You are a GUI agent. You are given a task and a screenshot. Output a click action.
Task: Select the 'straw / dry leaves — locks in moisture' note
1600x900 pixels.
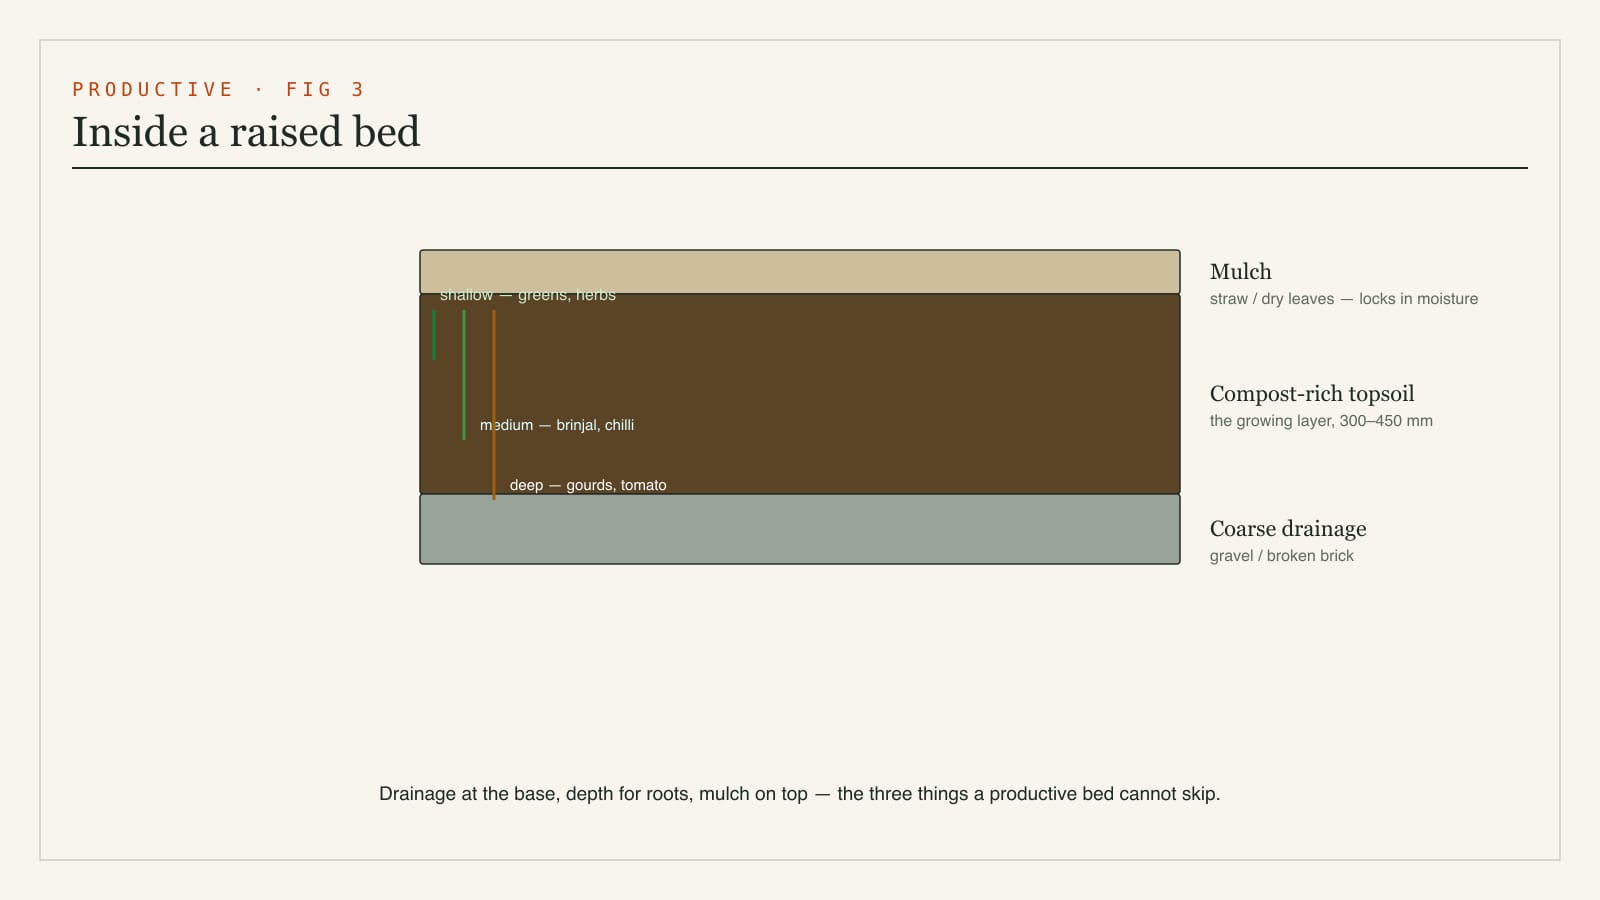tap(1344, 299)
